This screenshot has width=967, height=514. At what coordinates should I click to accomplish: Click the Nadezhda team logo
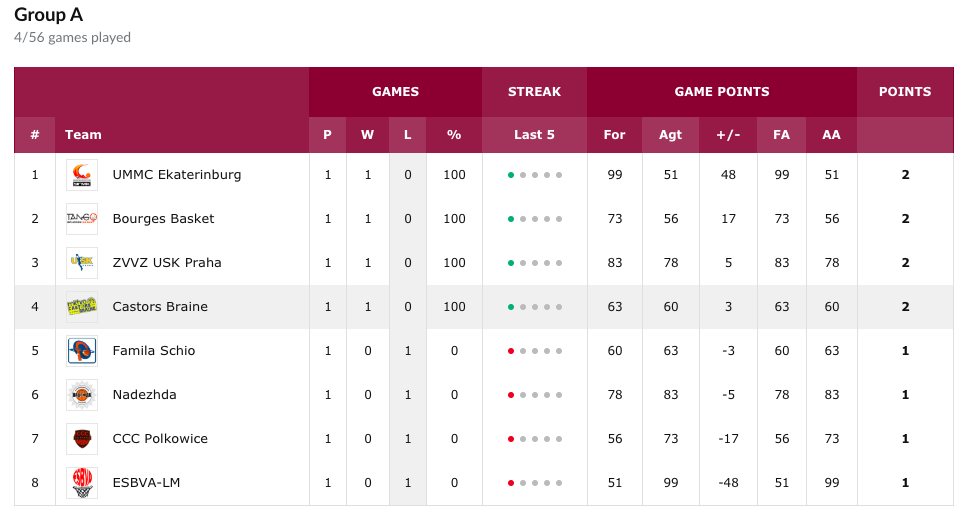click(82, 395)
